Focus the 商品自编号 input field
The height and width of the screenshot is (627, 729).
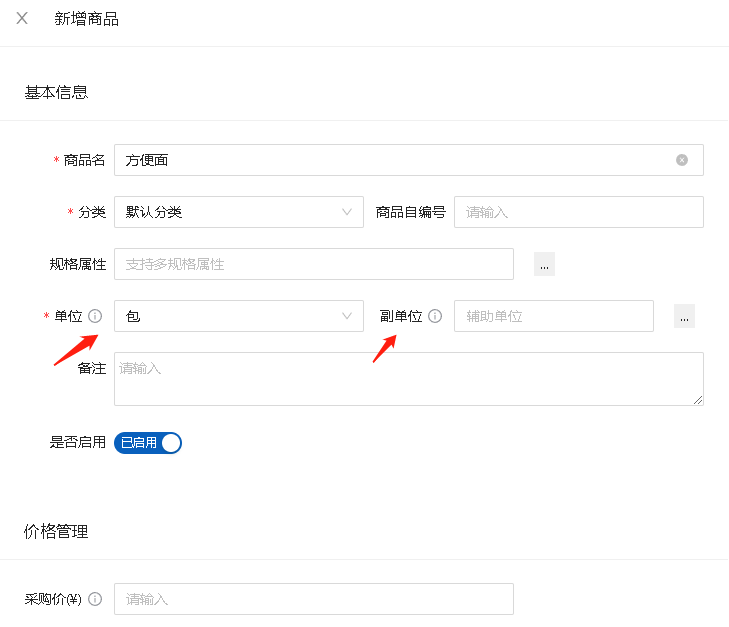[x=578, y=212]
